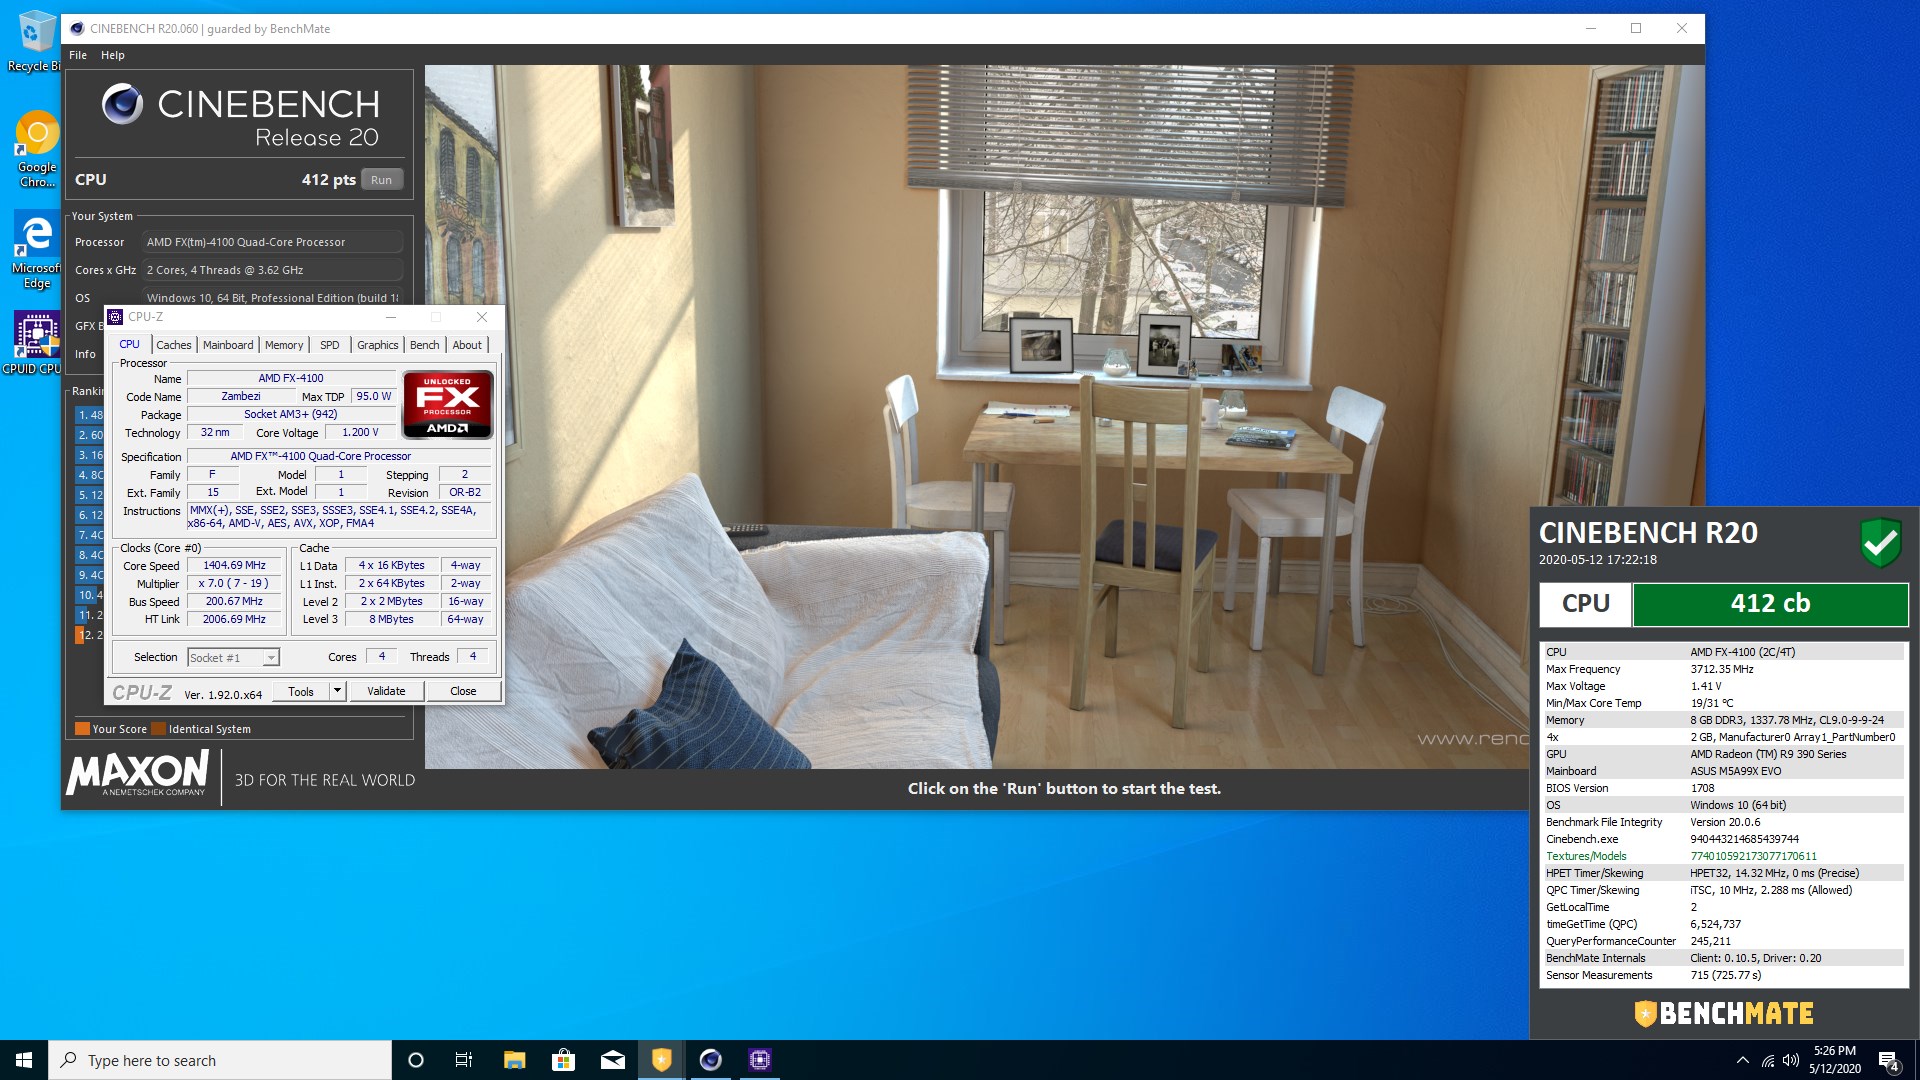This screenshot has width=1920, height=1080.
Task: Click the Identical System legend swatch
Action: pos(158,729)
